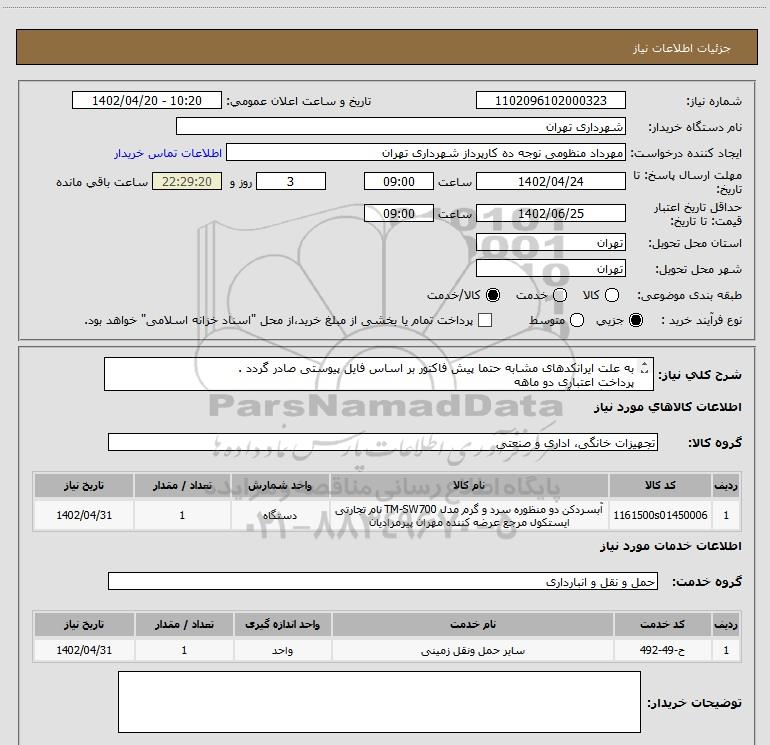Click the price validity time 09:00 field
770x745 pixels.
[x=399, y=213]
